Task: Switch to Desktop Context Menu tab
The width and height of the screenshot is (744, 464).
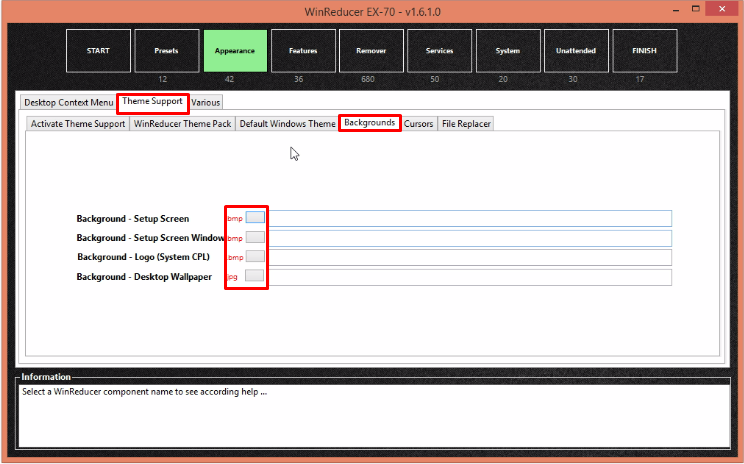Action: pyautogui.click(x=69, y=102)
